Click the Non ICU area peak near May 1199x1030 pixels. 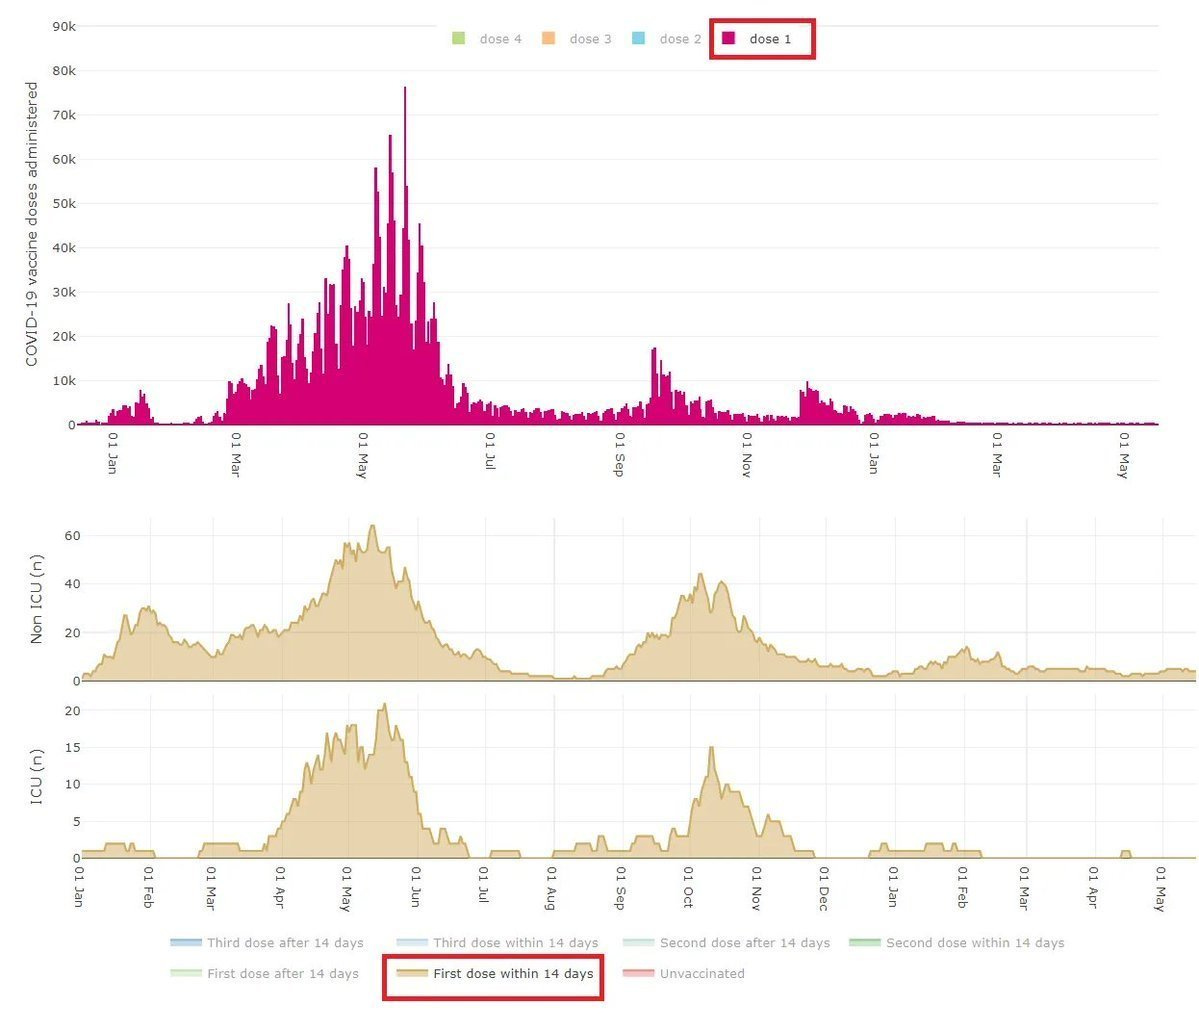click(372, 527)
